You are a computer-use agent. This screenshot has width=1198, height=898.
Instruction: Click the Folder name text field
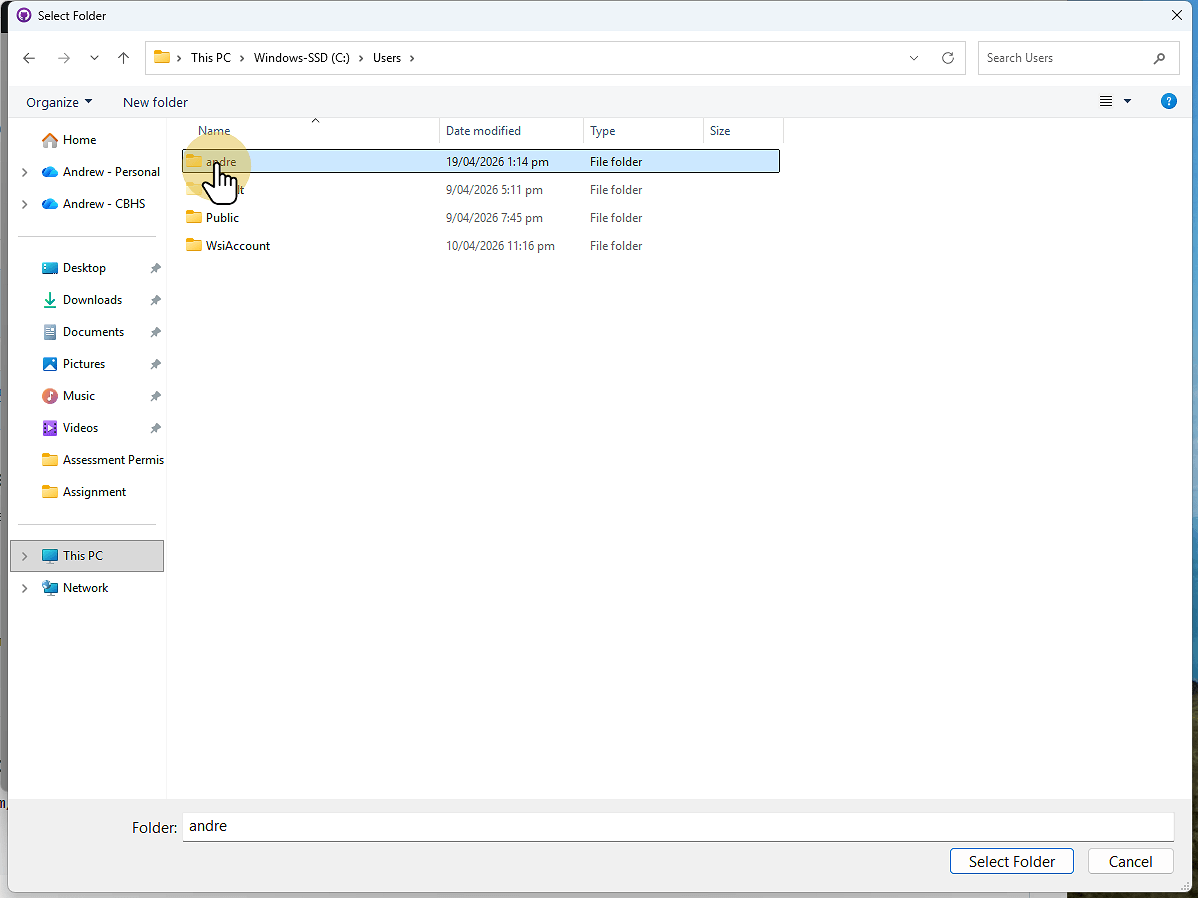tap(676, 827)
